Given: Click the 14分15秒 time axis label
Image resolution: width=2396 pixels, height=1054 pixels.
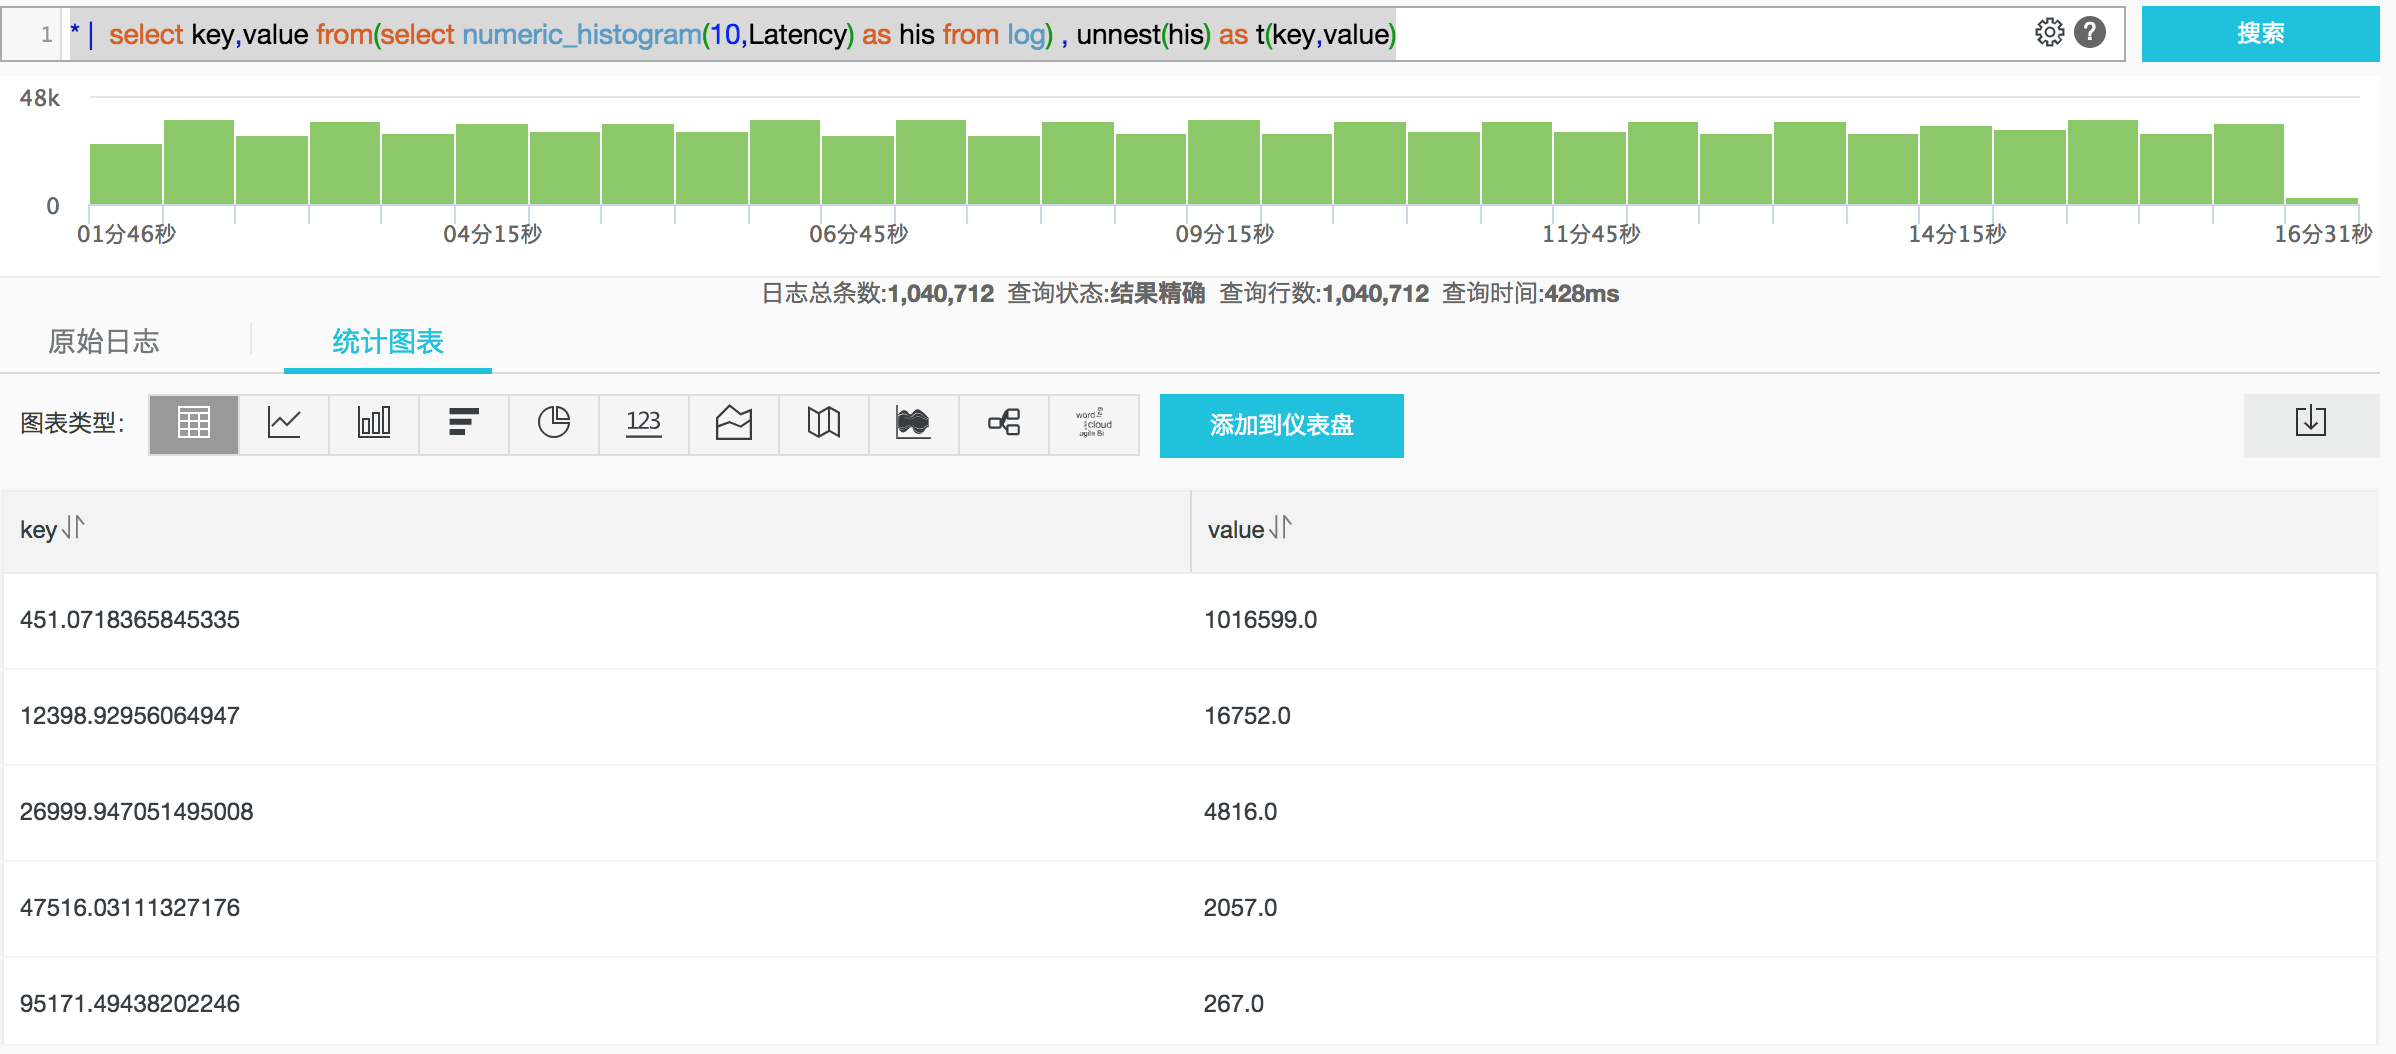Looking at the screenshot, I should [x=1957, y=234].
